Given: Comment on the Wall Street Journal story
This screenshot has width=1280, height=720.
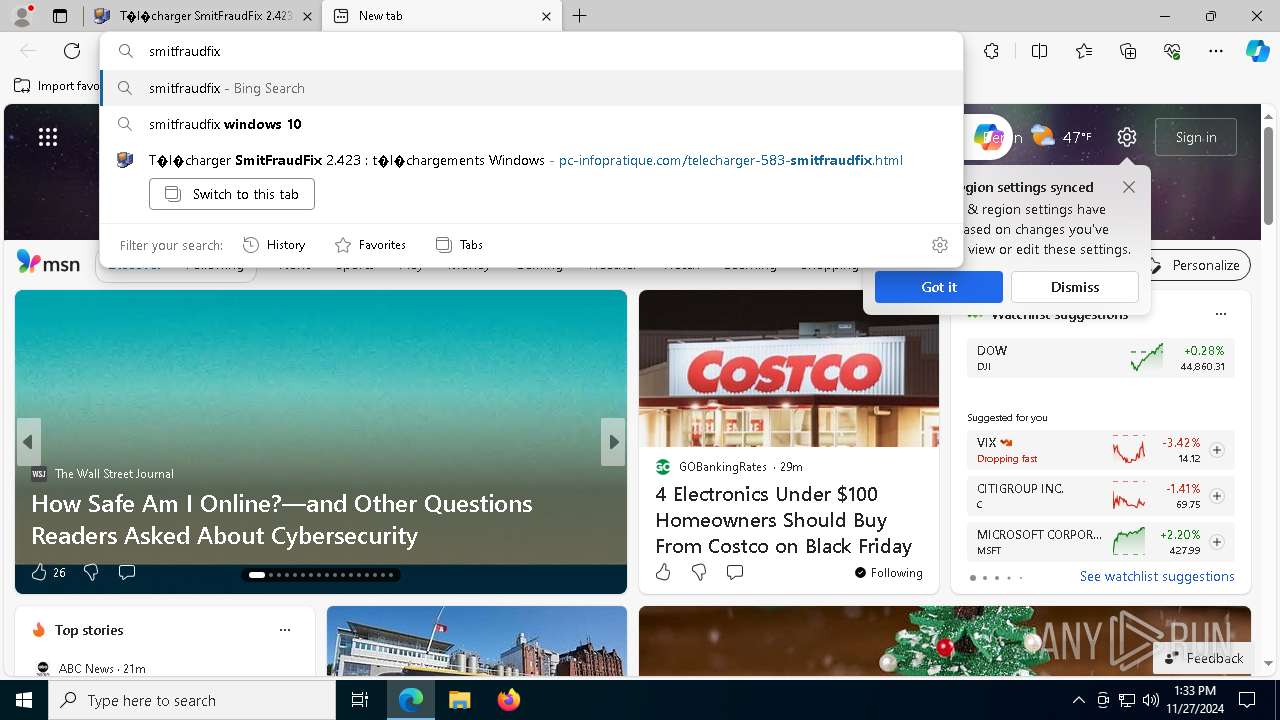Looking at the screenshot, I should (127, 572).
